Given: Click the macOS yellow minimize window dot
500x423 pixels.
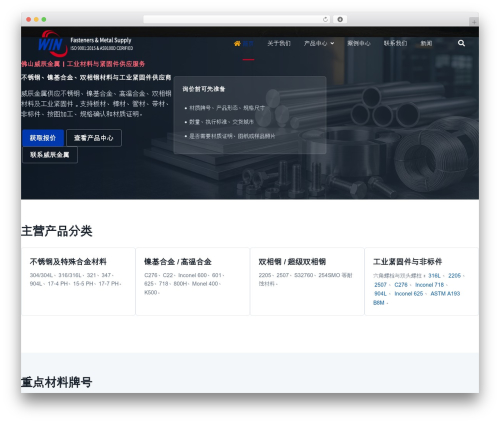Looking at the screenshot, I should point(36,19).
